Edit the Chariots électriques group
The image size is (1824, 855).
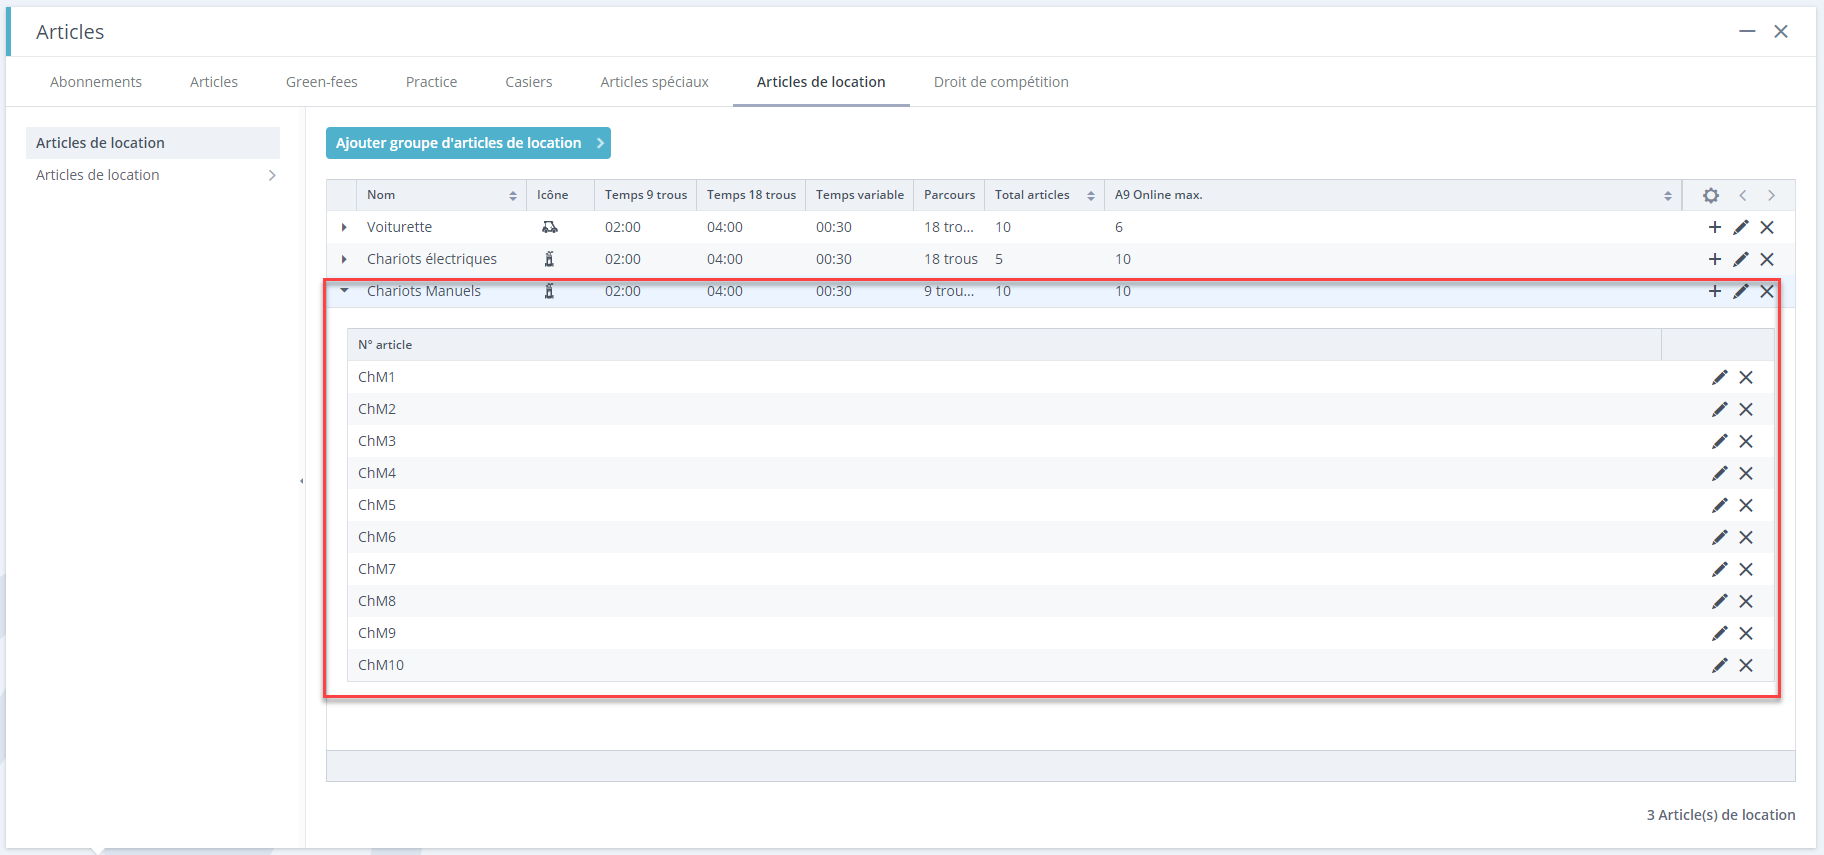pos(1741,259)
